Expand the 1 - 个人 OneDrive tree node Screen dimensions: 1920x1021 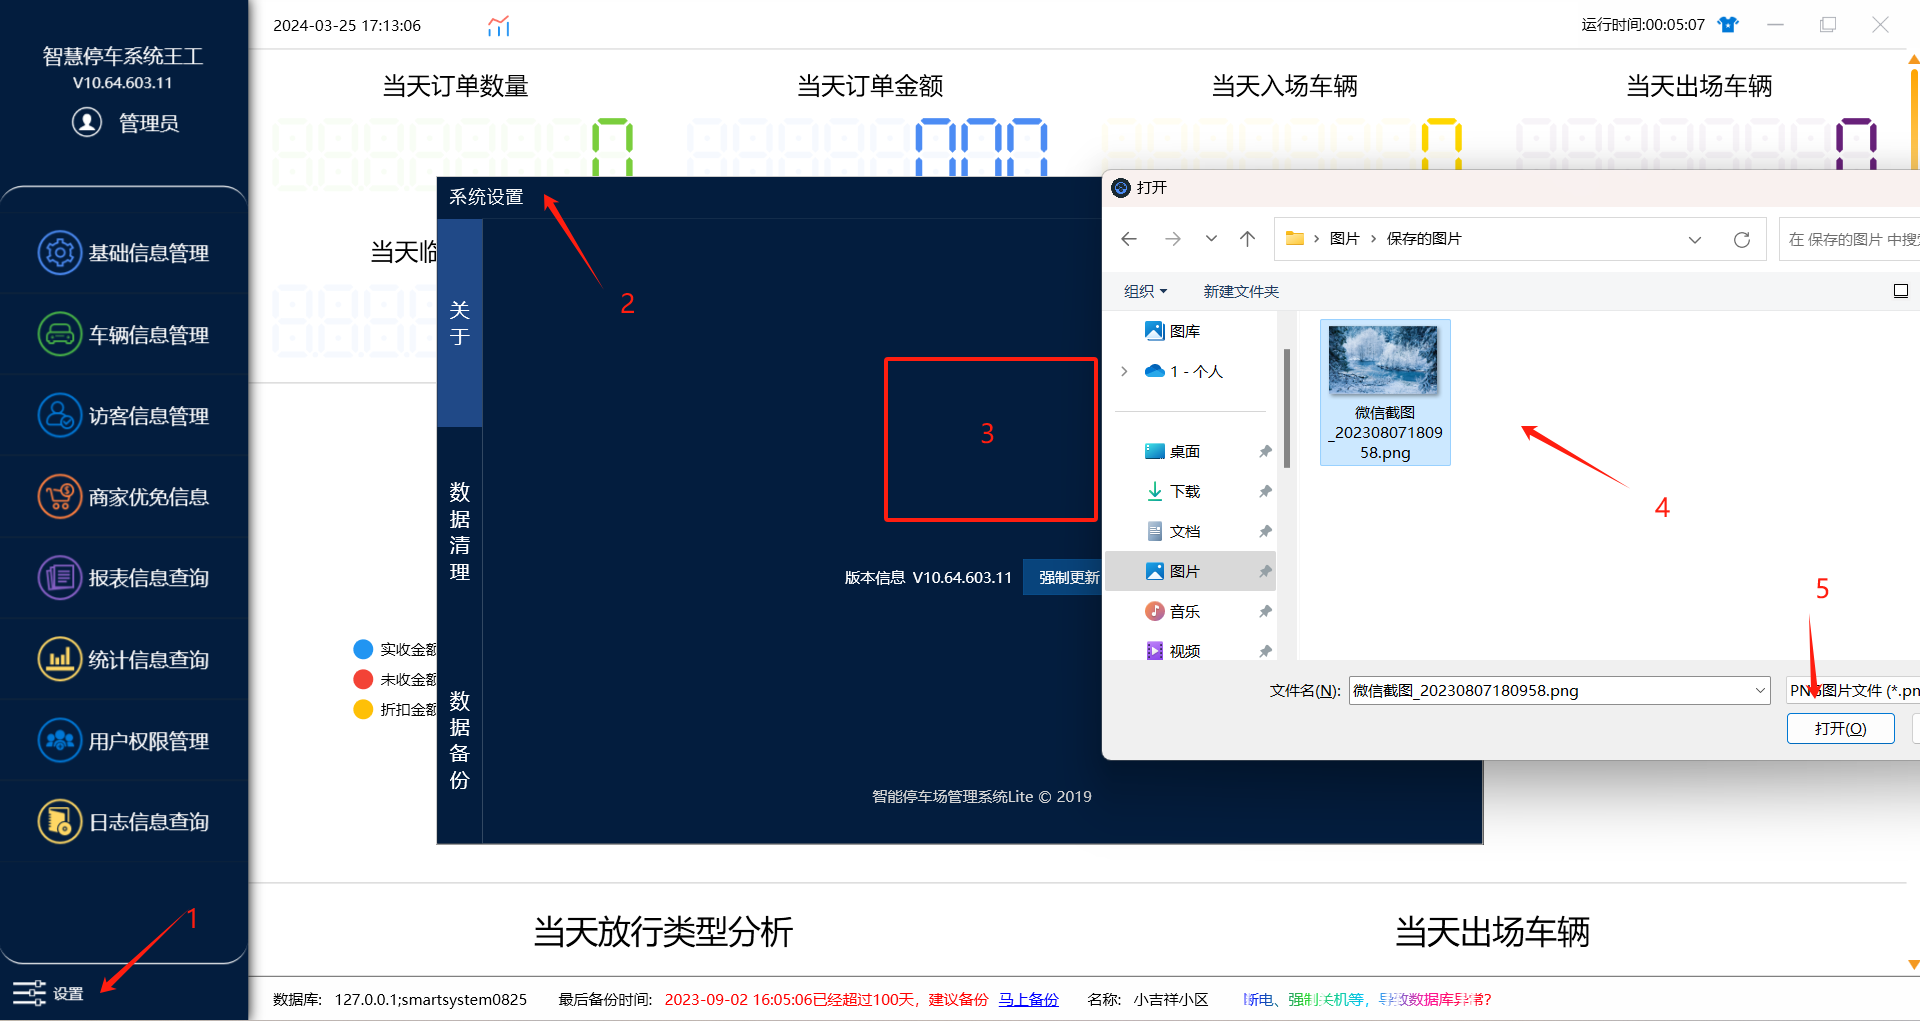[x=1125, y=371]
